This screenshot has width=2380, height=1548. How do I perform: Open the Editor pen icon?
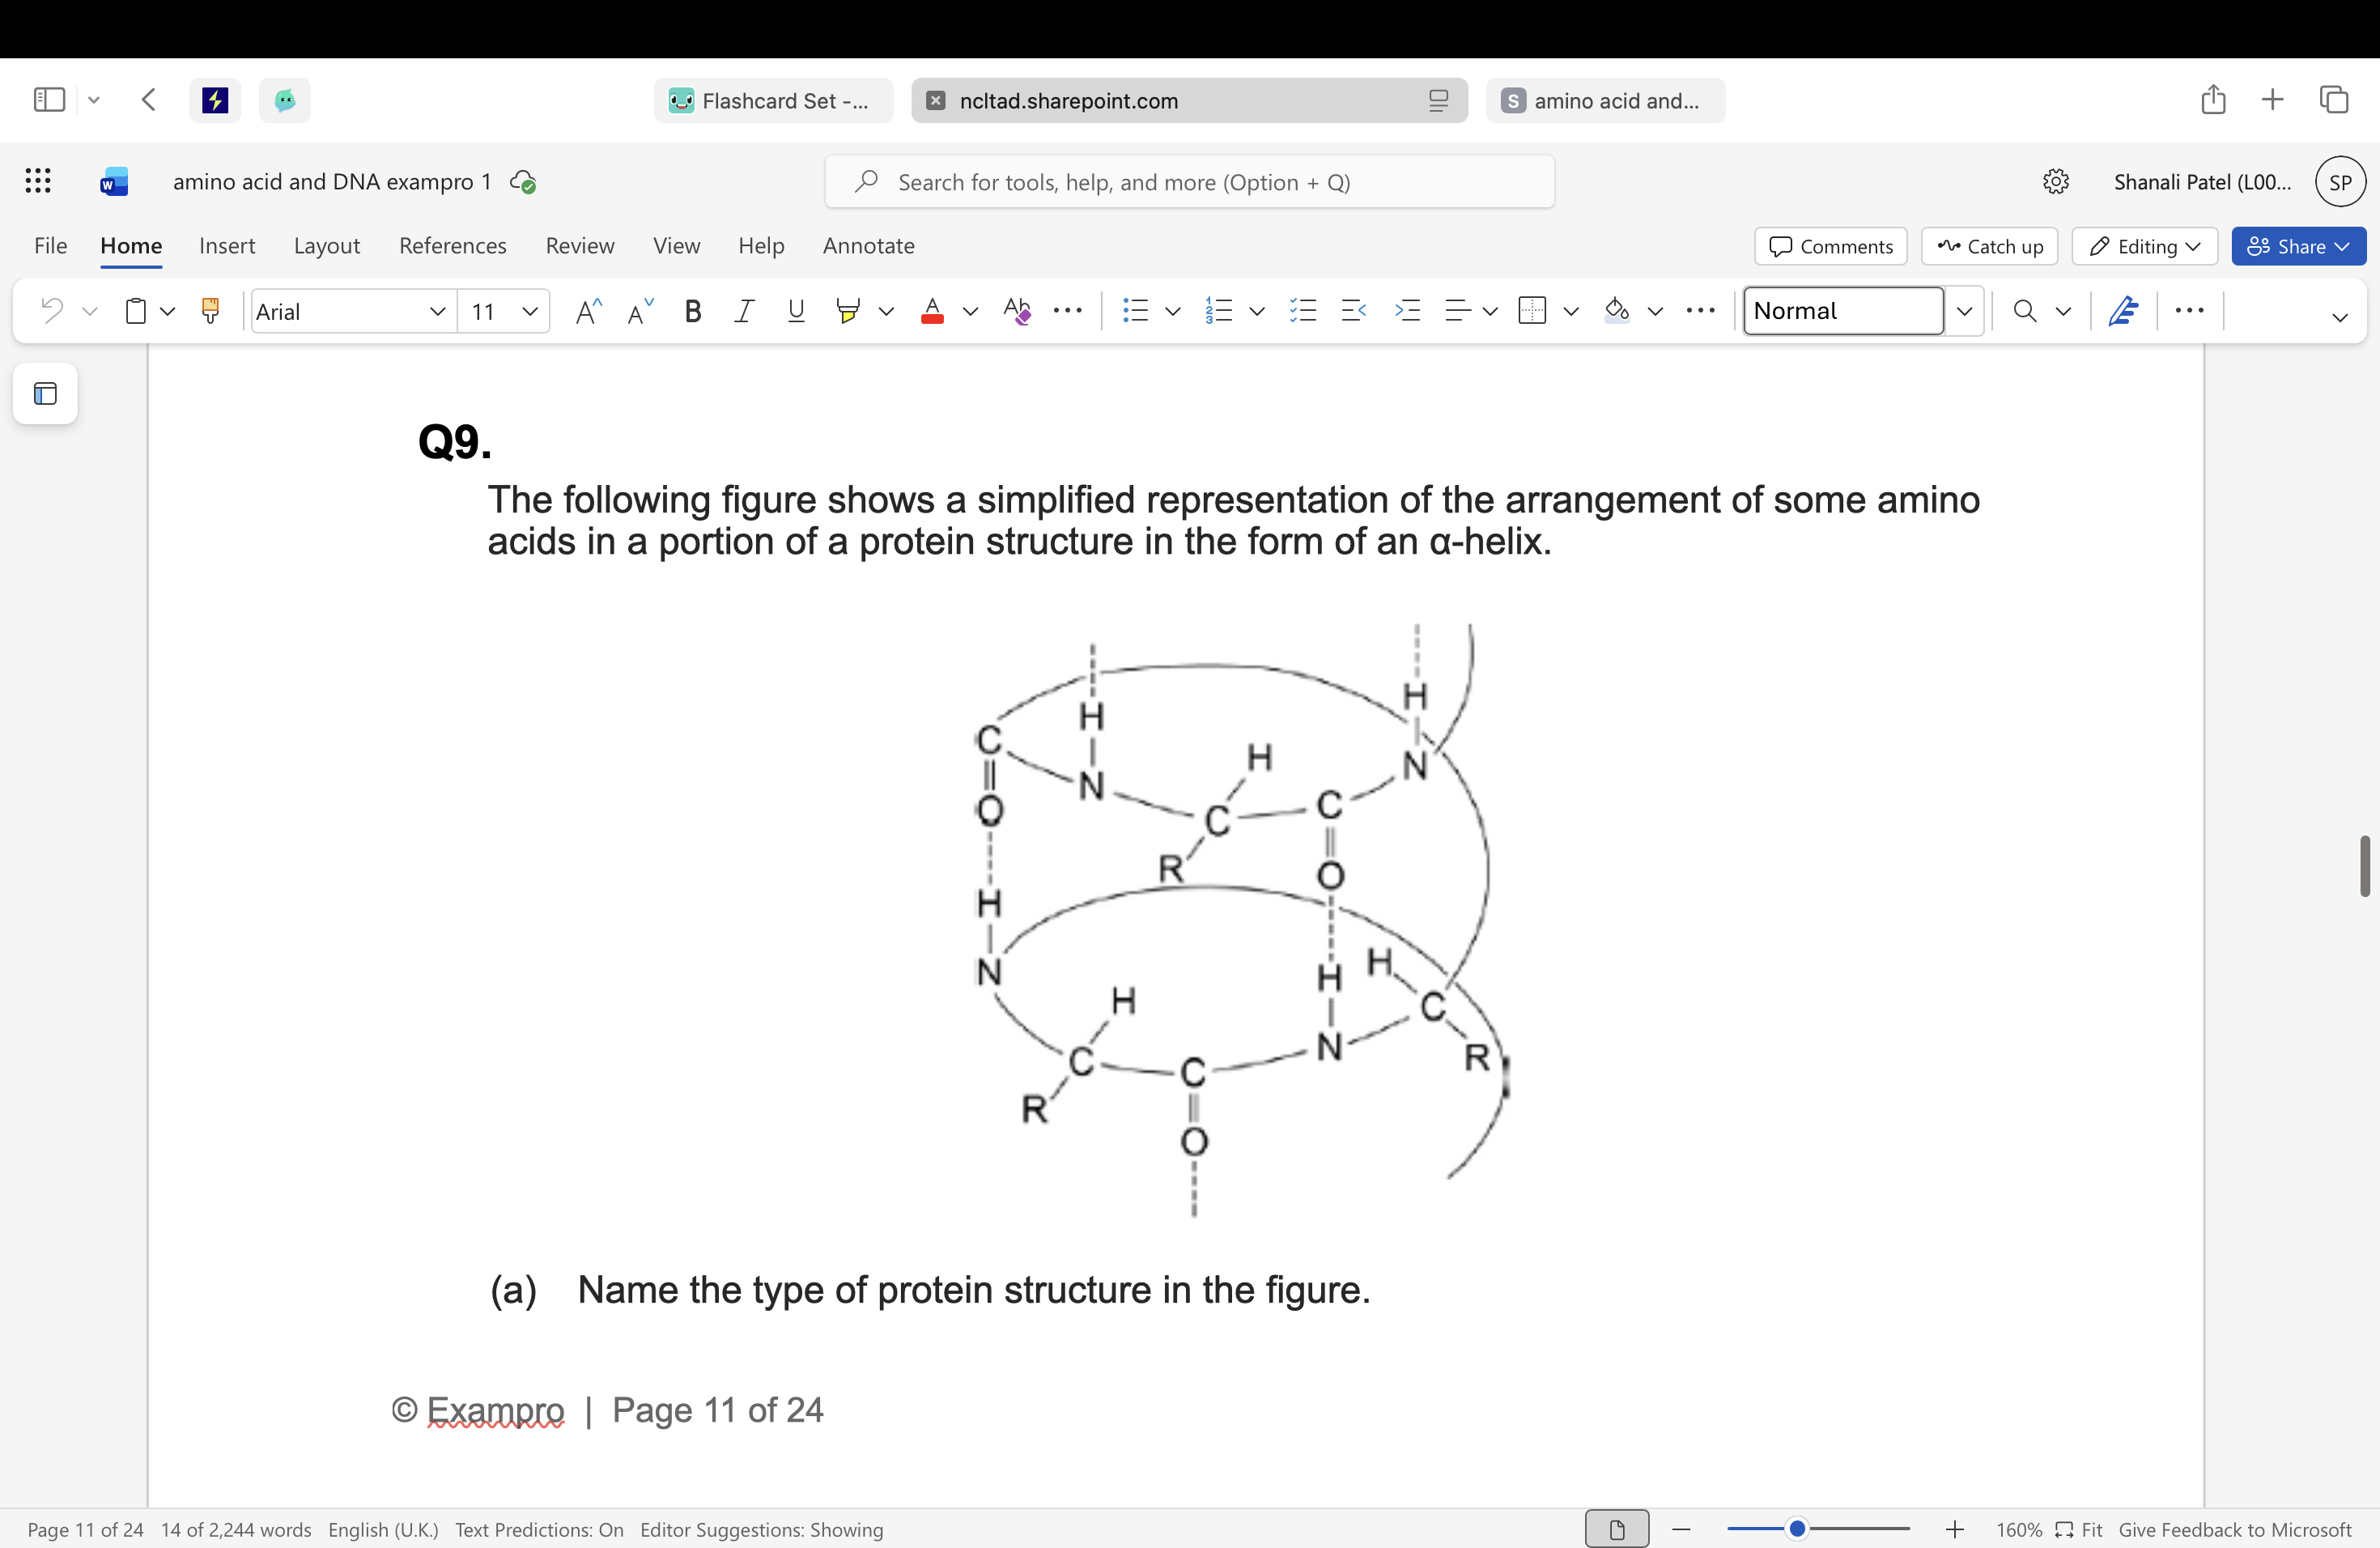coord(2123,311)
